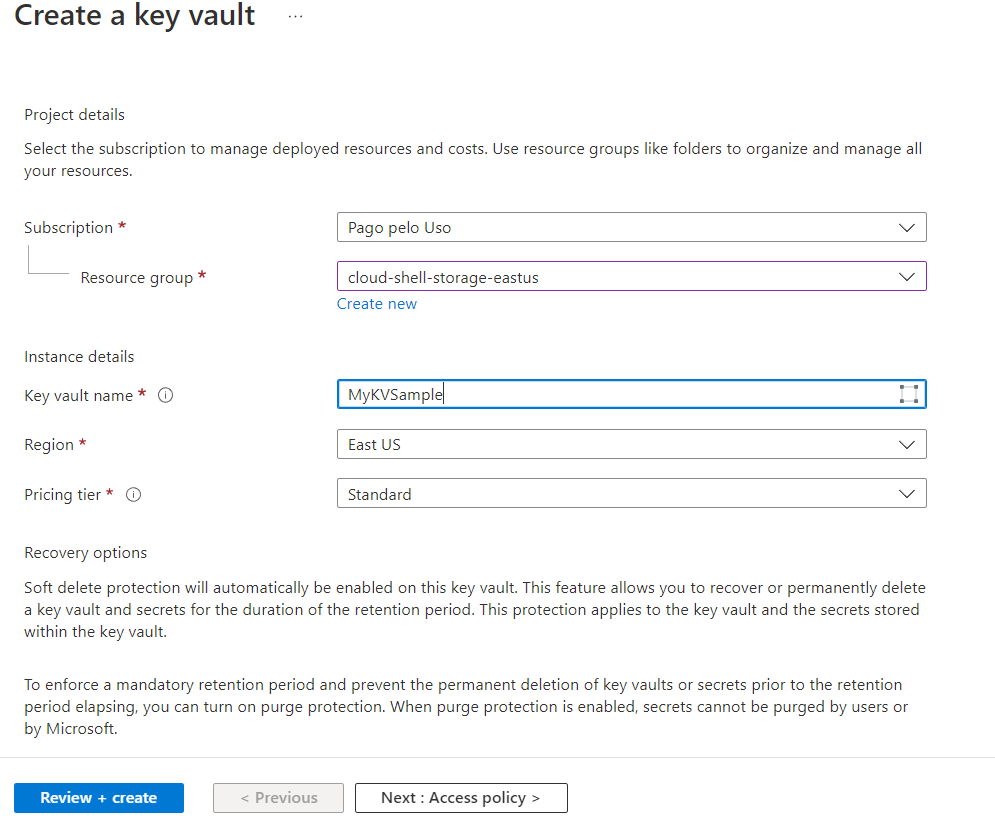Expand the cloud-shell-storage-eastus resource group combo box
This screenshot has width=995, height=835.
[631, 277]
